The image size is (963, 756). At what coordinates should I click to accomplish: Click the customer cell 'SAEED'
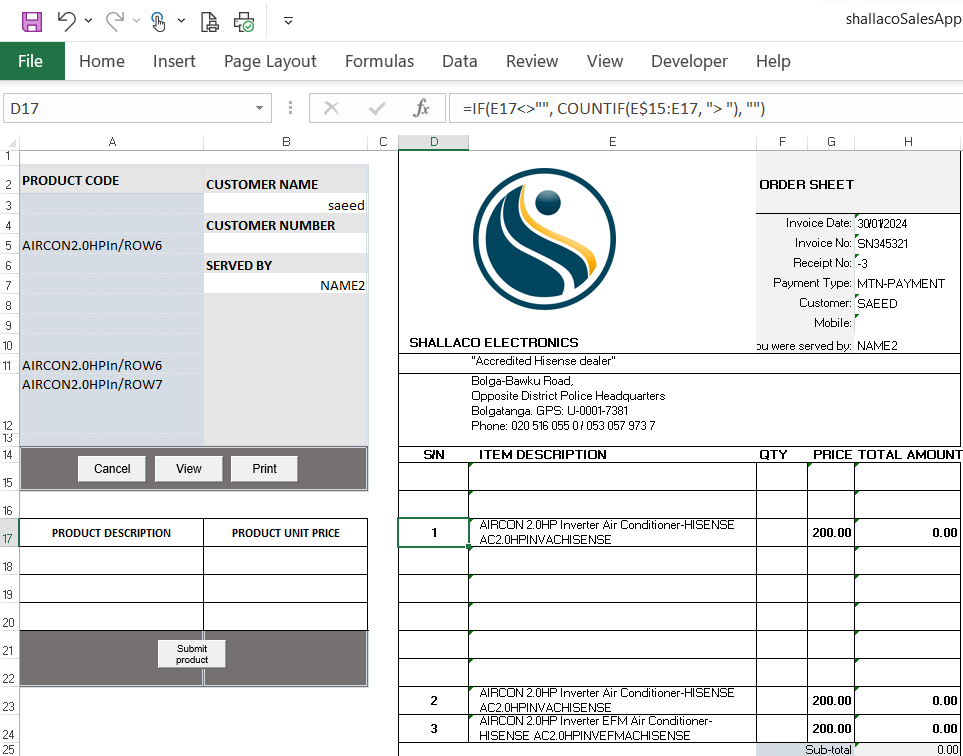tap(908, 303)
